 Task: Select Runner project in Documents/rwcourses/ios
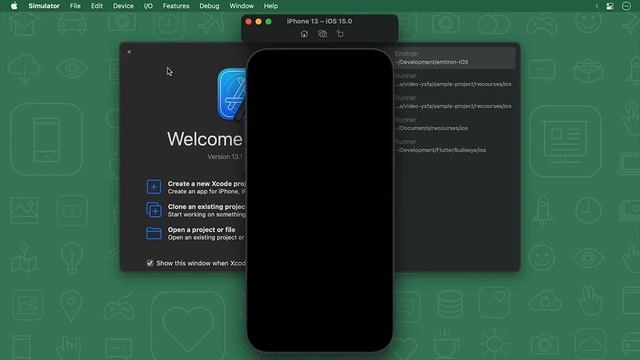[x=454, y=124]
